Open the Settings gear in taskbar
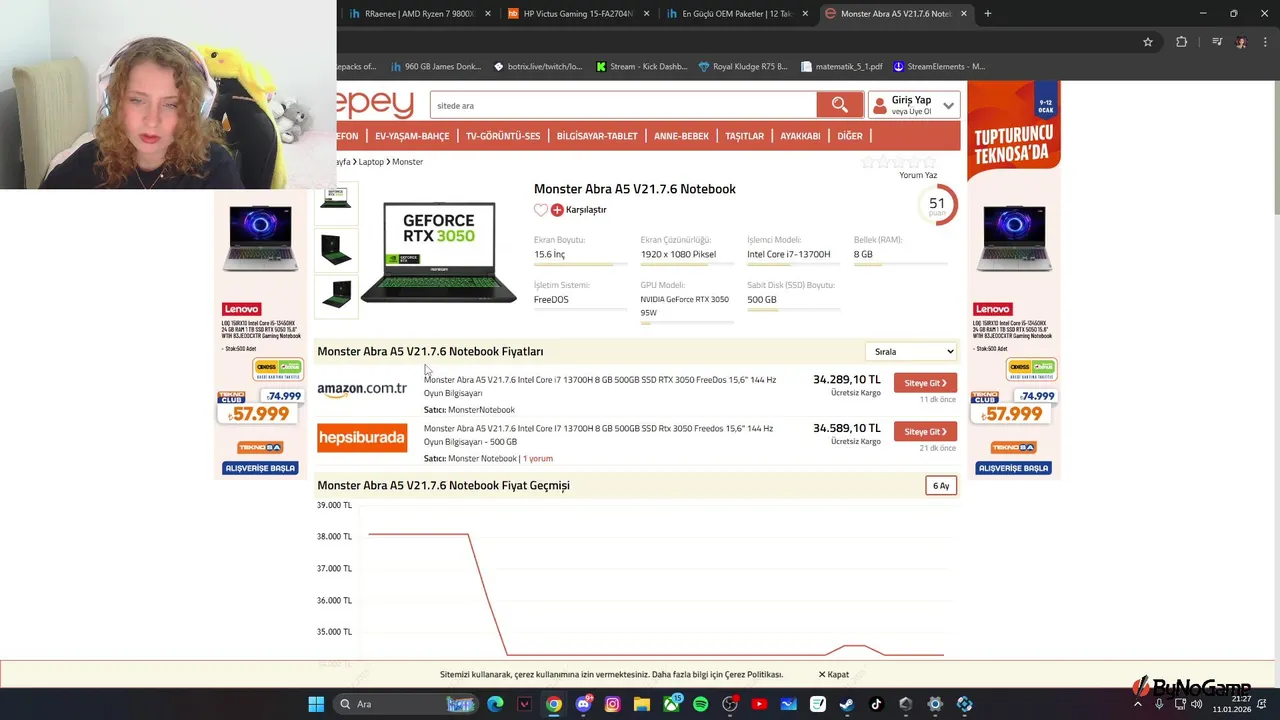 point(934,704)
